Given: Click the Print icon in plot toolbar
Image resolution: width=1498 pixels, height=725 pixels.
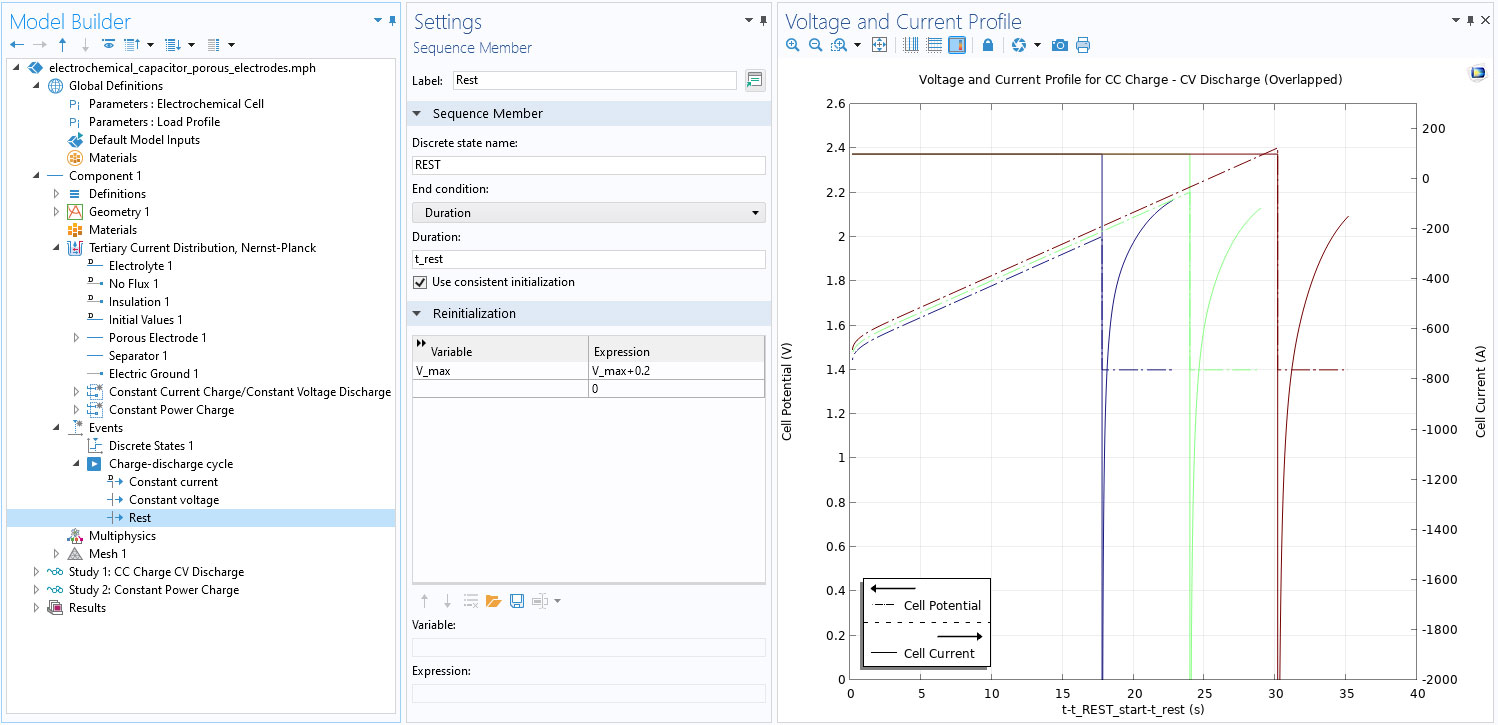Looking at the screenshot, I should (1083, 45).
